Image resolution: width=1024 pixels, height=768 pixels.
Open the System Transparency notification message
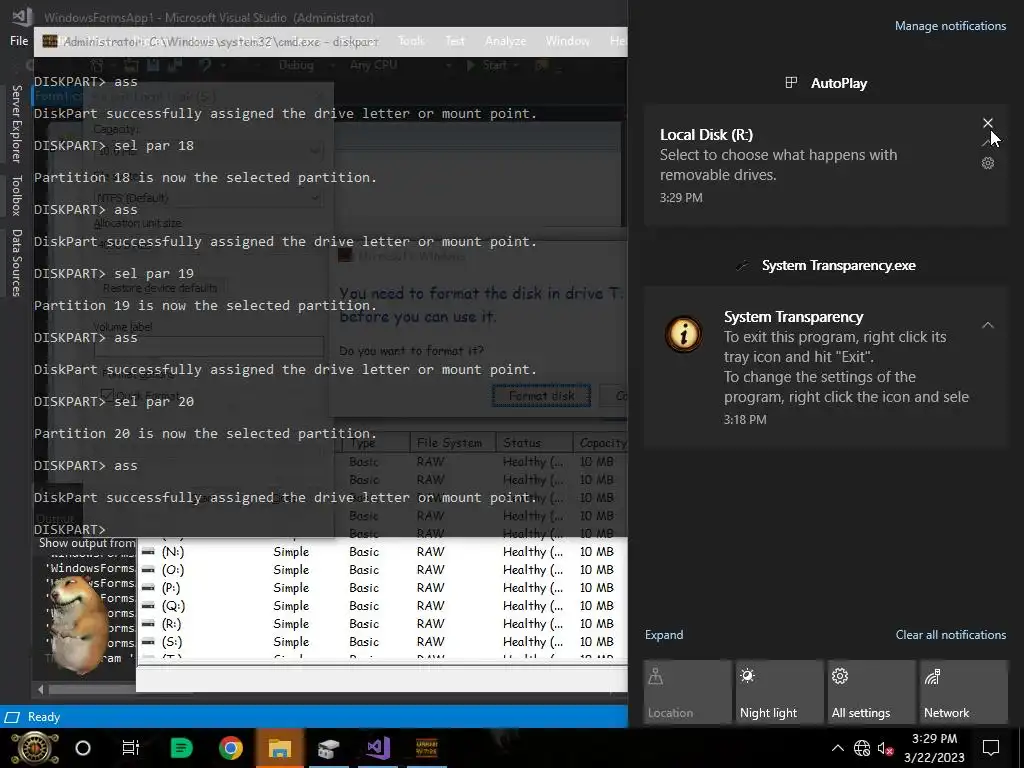click(826, 367)
